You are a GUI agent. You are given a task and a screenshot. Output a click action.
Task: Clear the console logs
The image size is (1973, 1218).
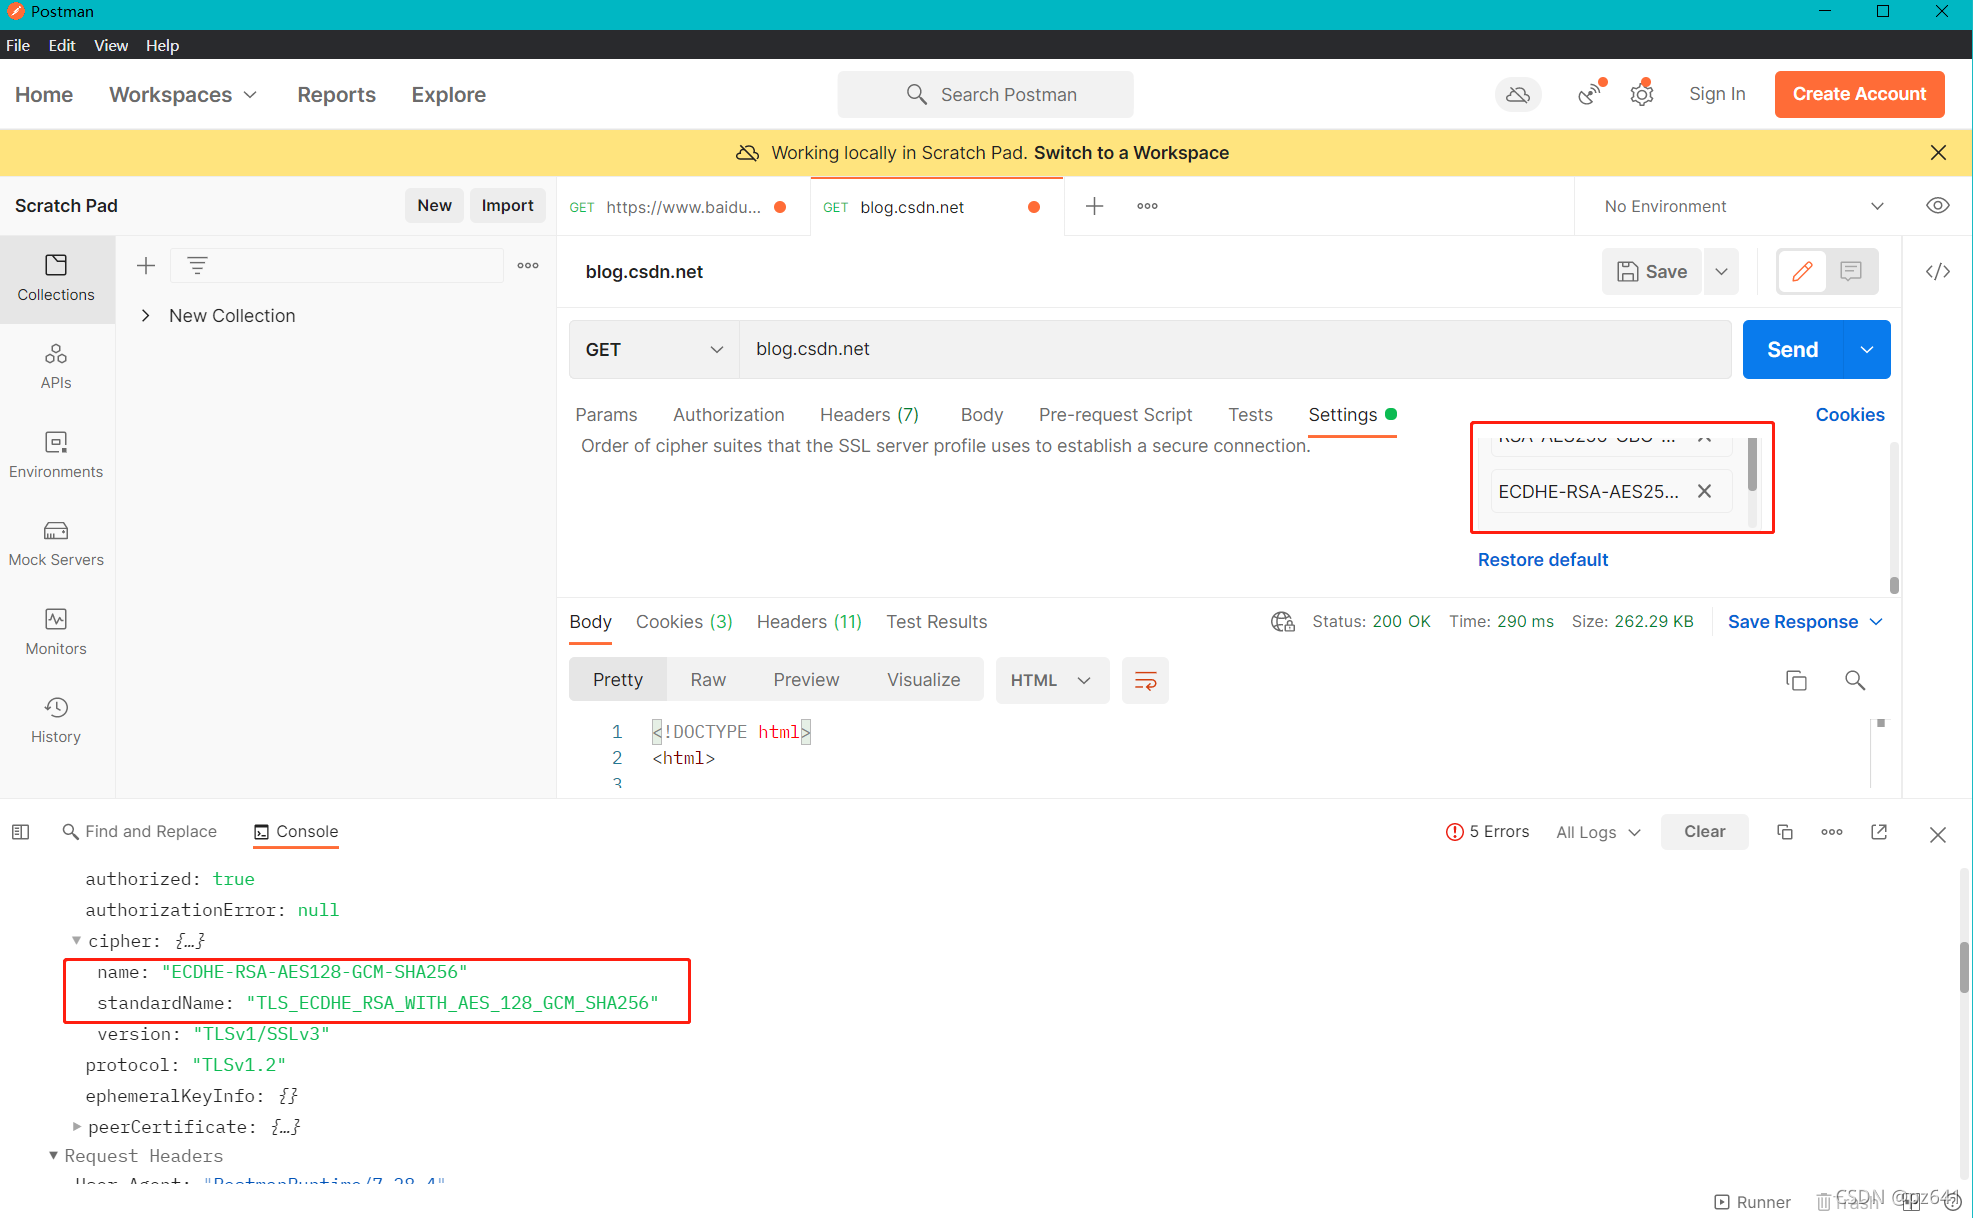[x=1704, y=832]
